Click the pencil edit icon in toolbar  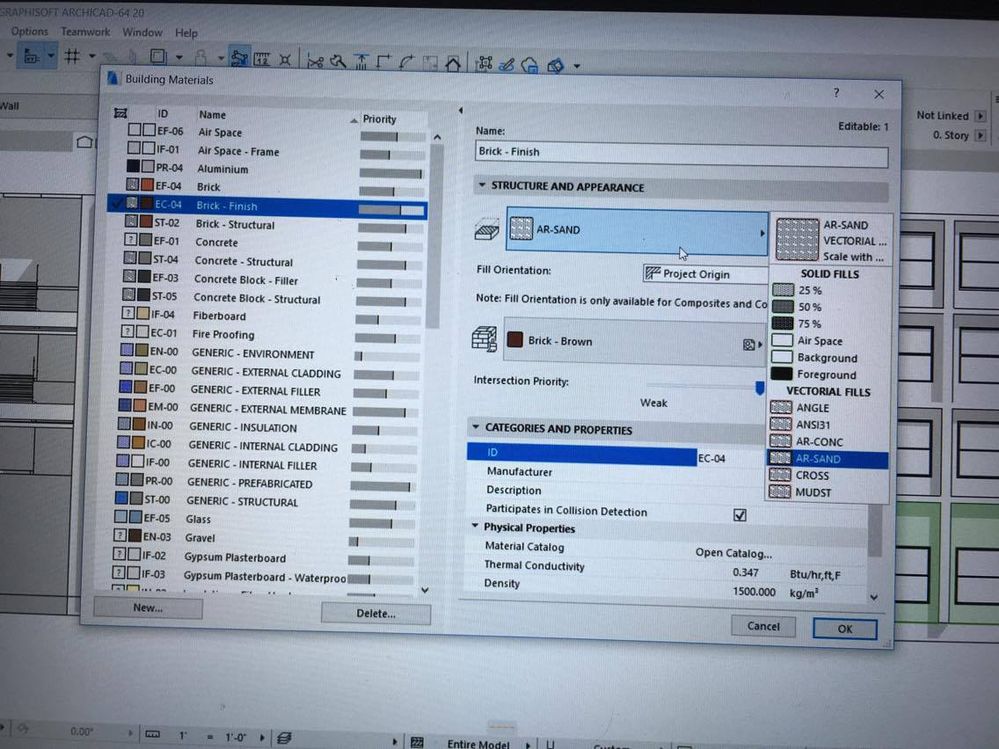507,64
